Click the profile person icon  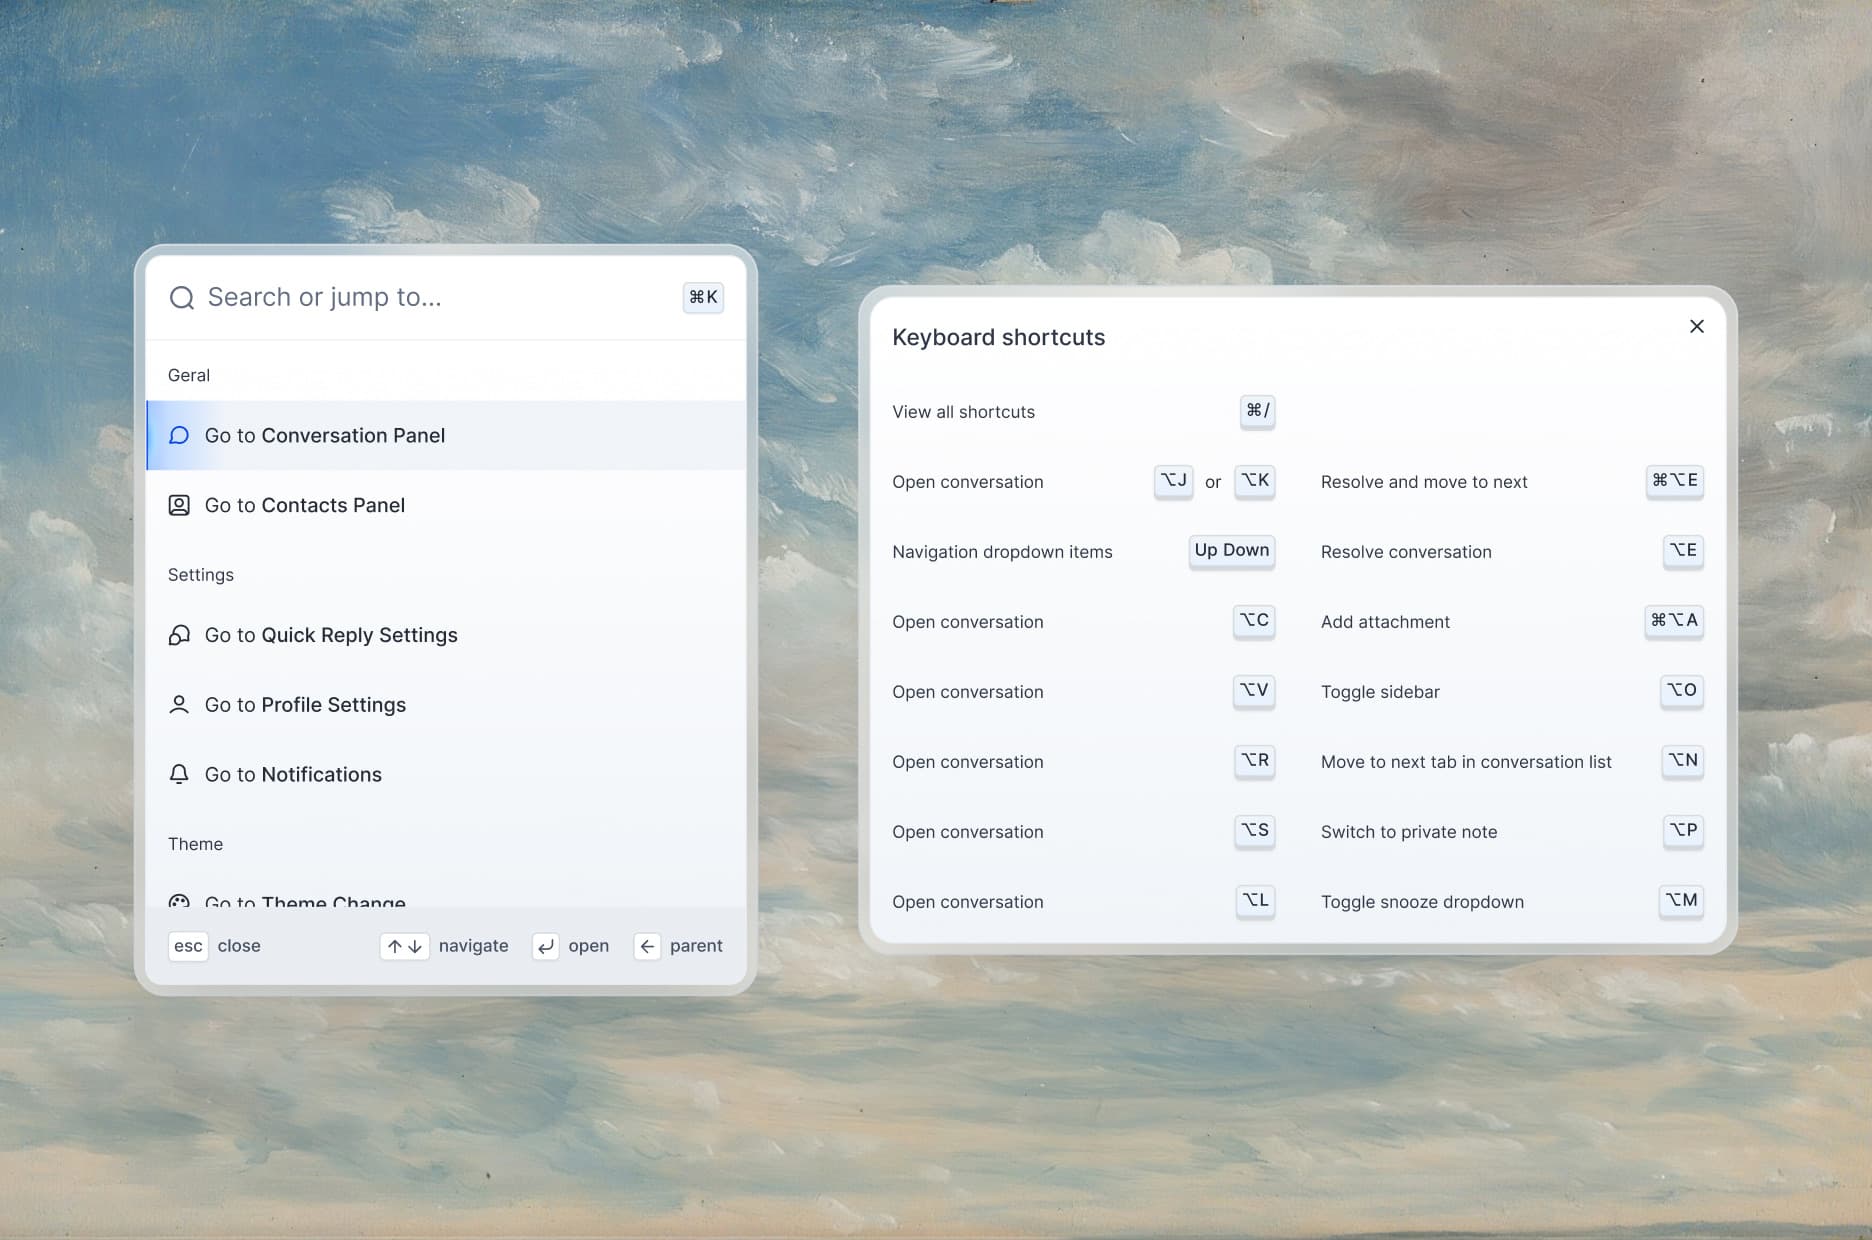point(179,705)
